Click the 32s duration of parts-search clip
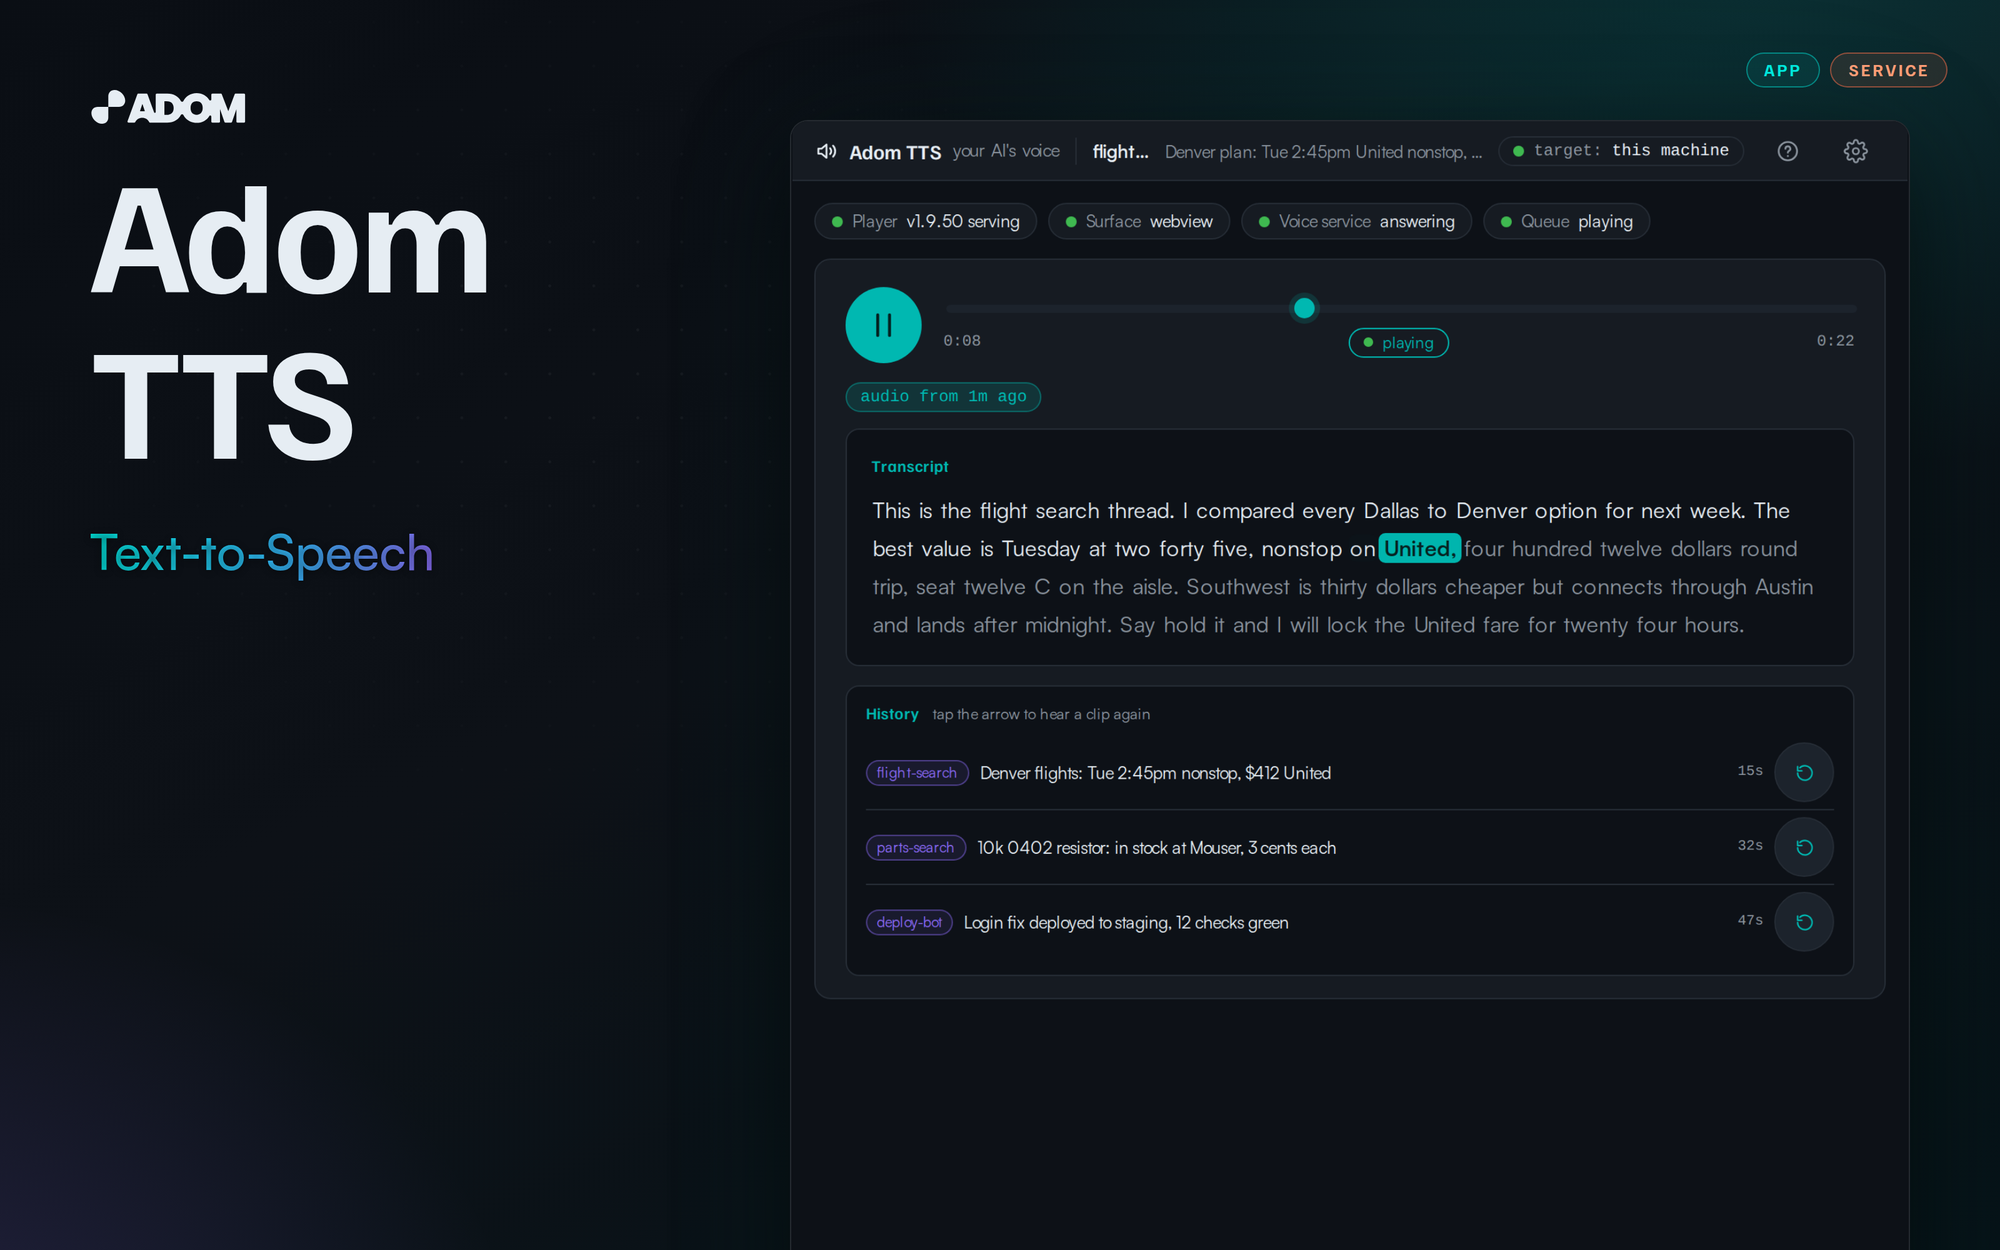 coord(1750,846)
